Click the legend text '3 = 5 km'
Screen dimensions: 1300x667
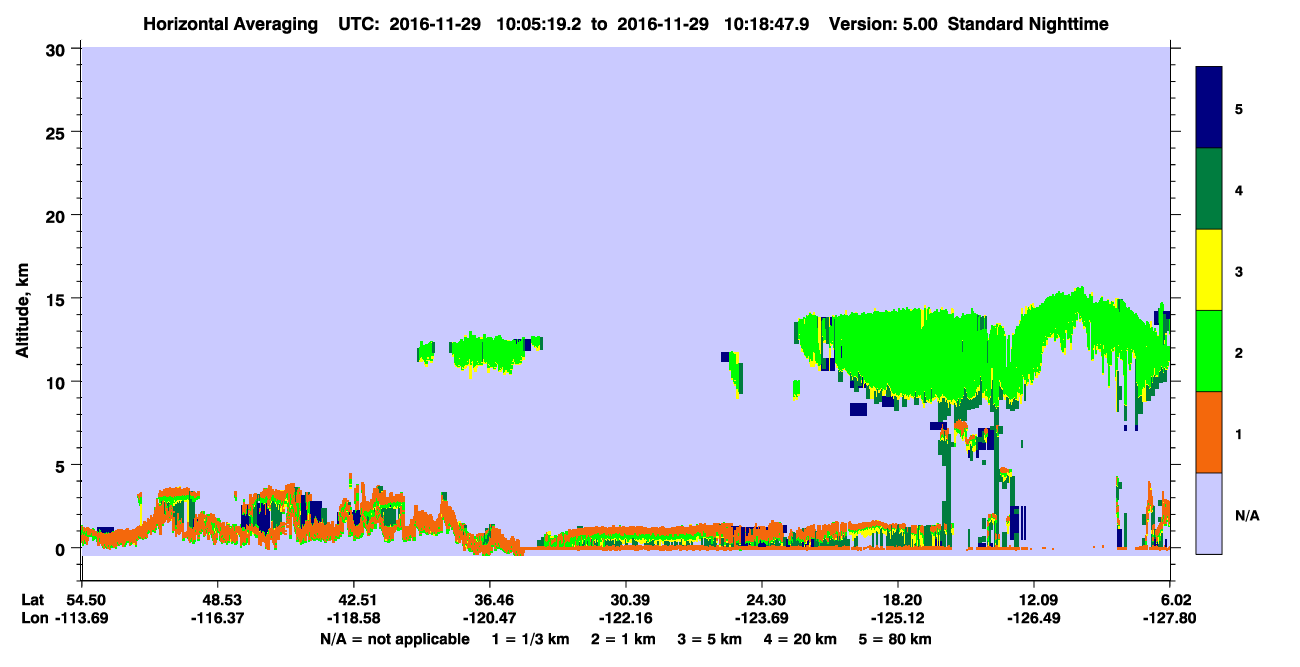(710, 639)
